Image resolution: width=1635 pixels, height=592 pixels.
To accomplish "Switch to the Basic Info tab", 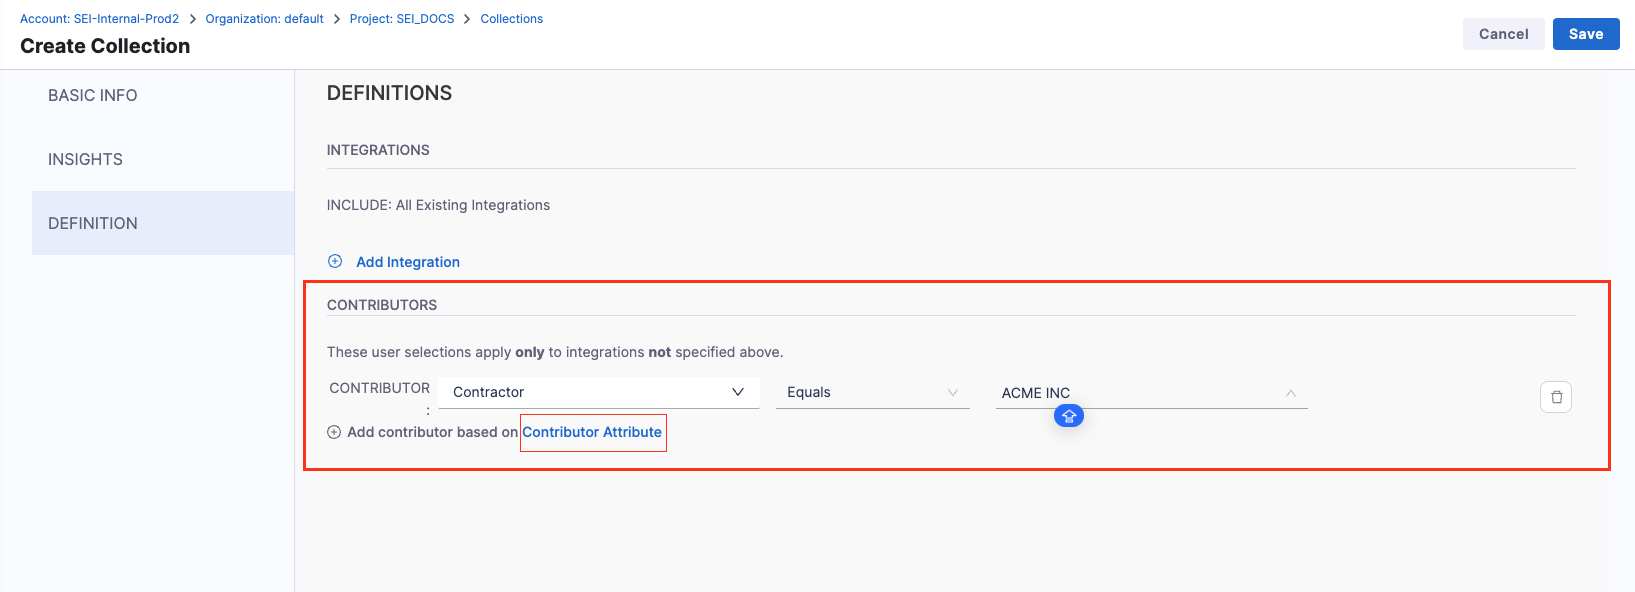I will pyautogui.click(x=93, y=95).
